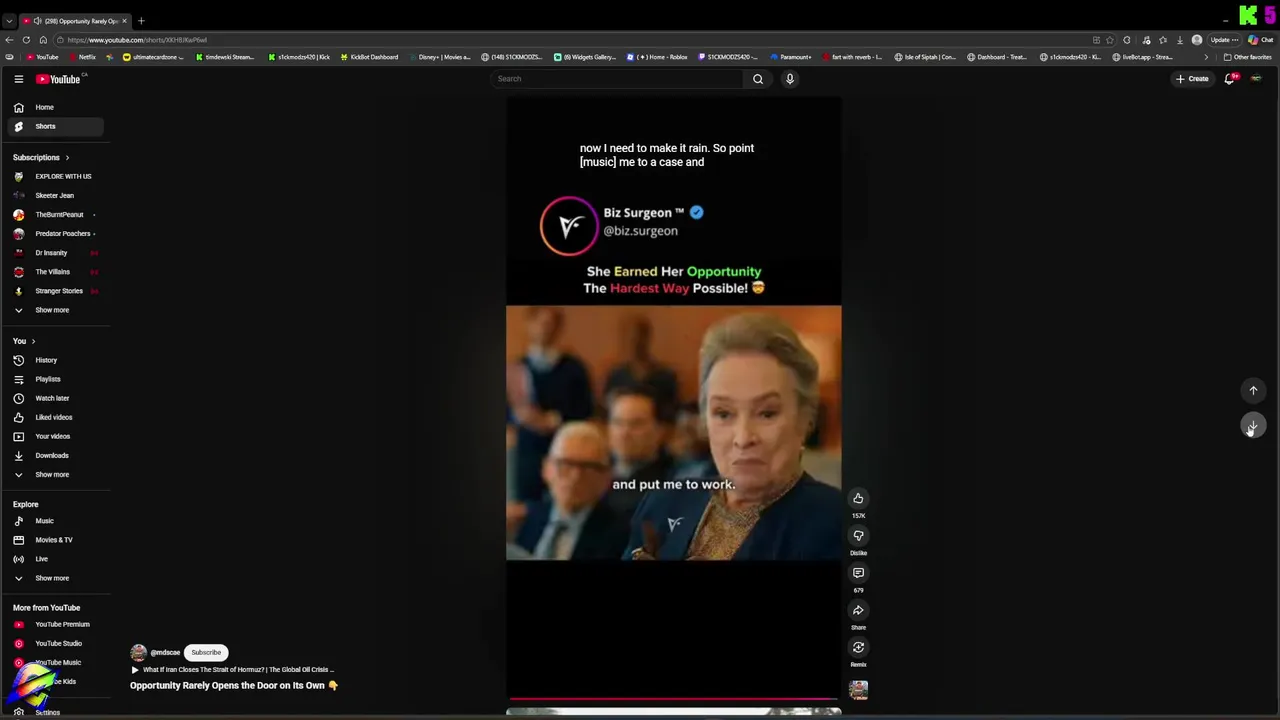
Task: Open Stranger Stories channel
Action: pos(55,291)
